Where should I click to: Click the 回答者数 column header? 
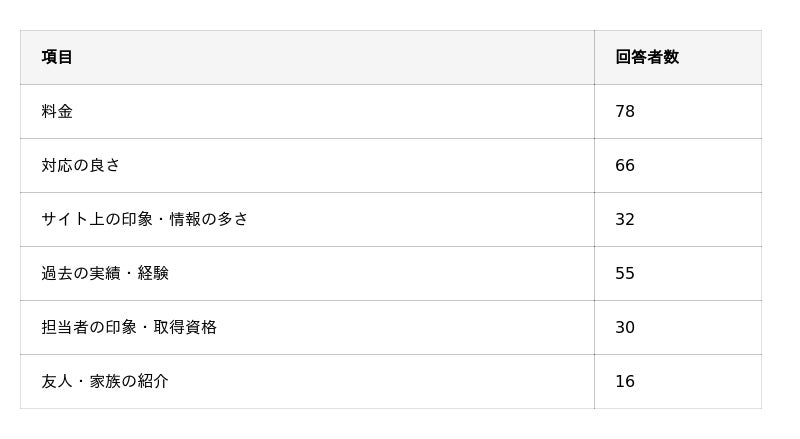[646, 57]
